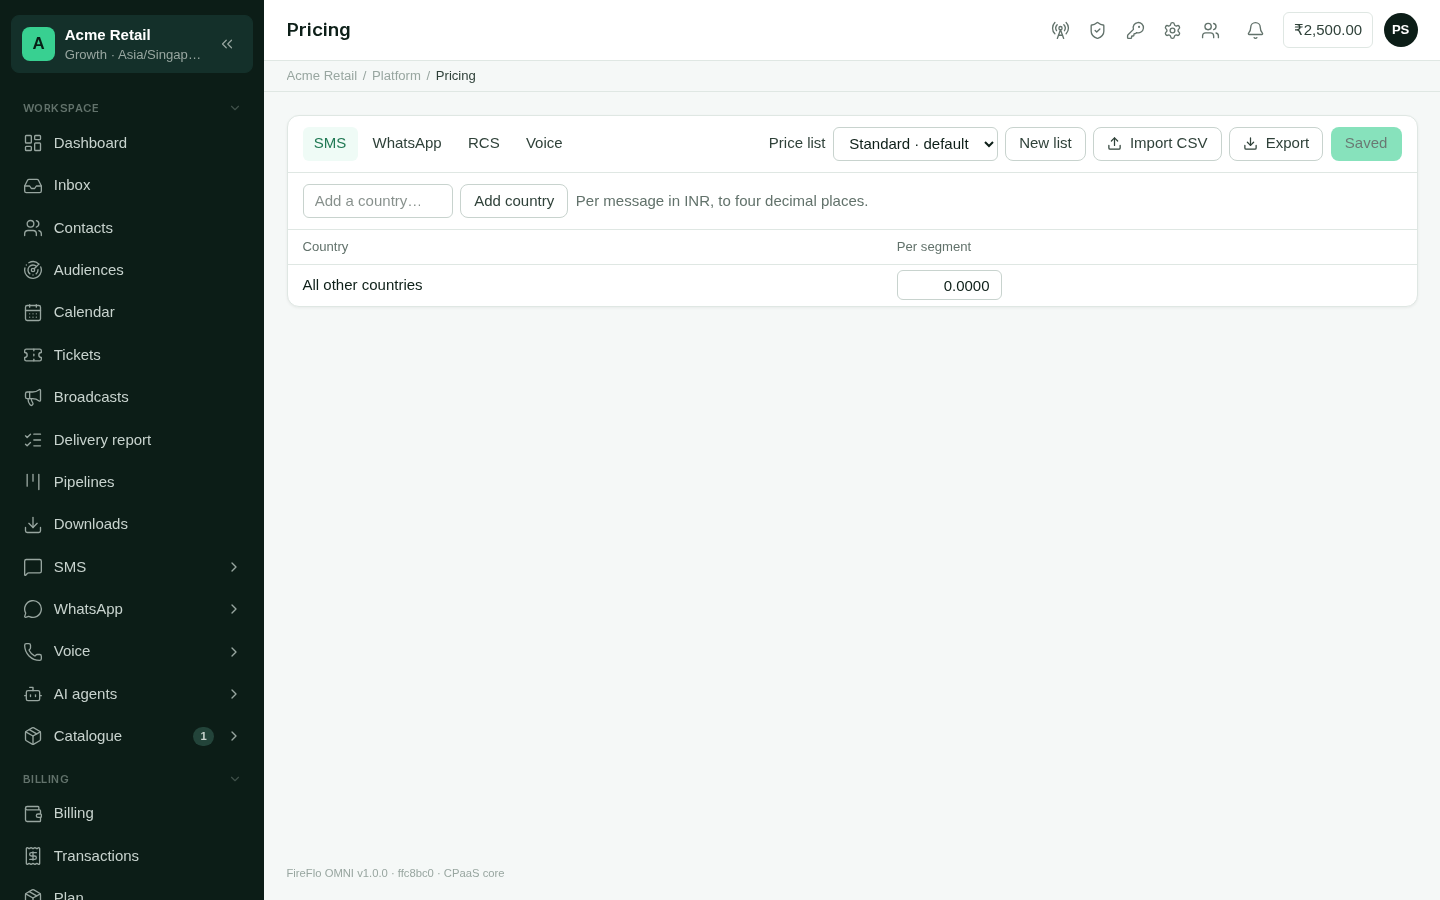Open the team users icon in header

1210,30
